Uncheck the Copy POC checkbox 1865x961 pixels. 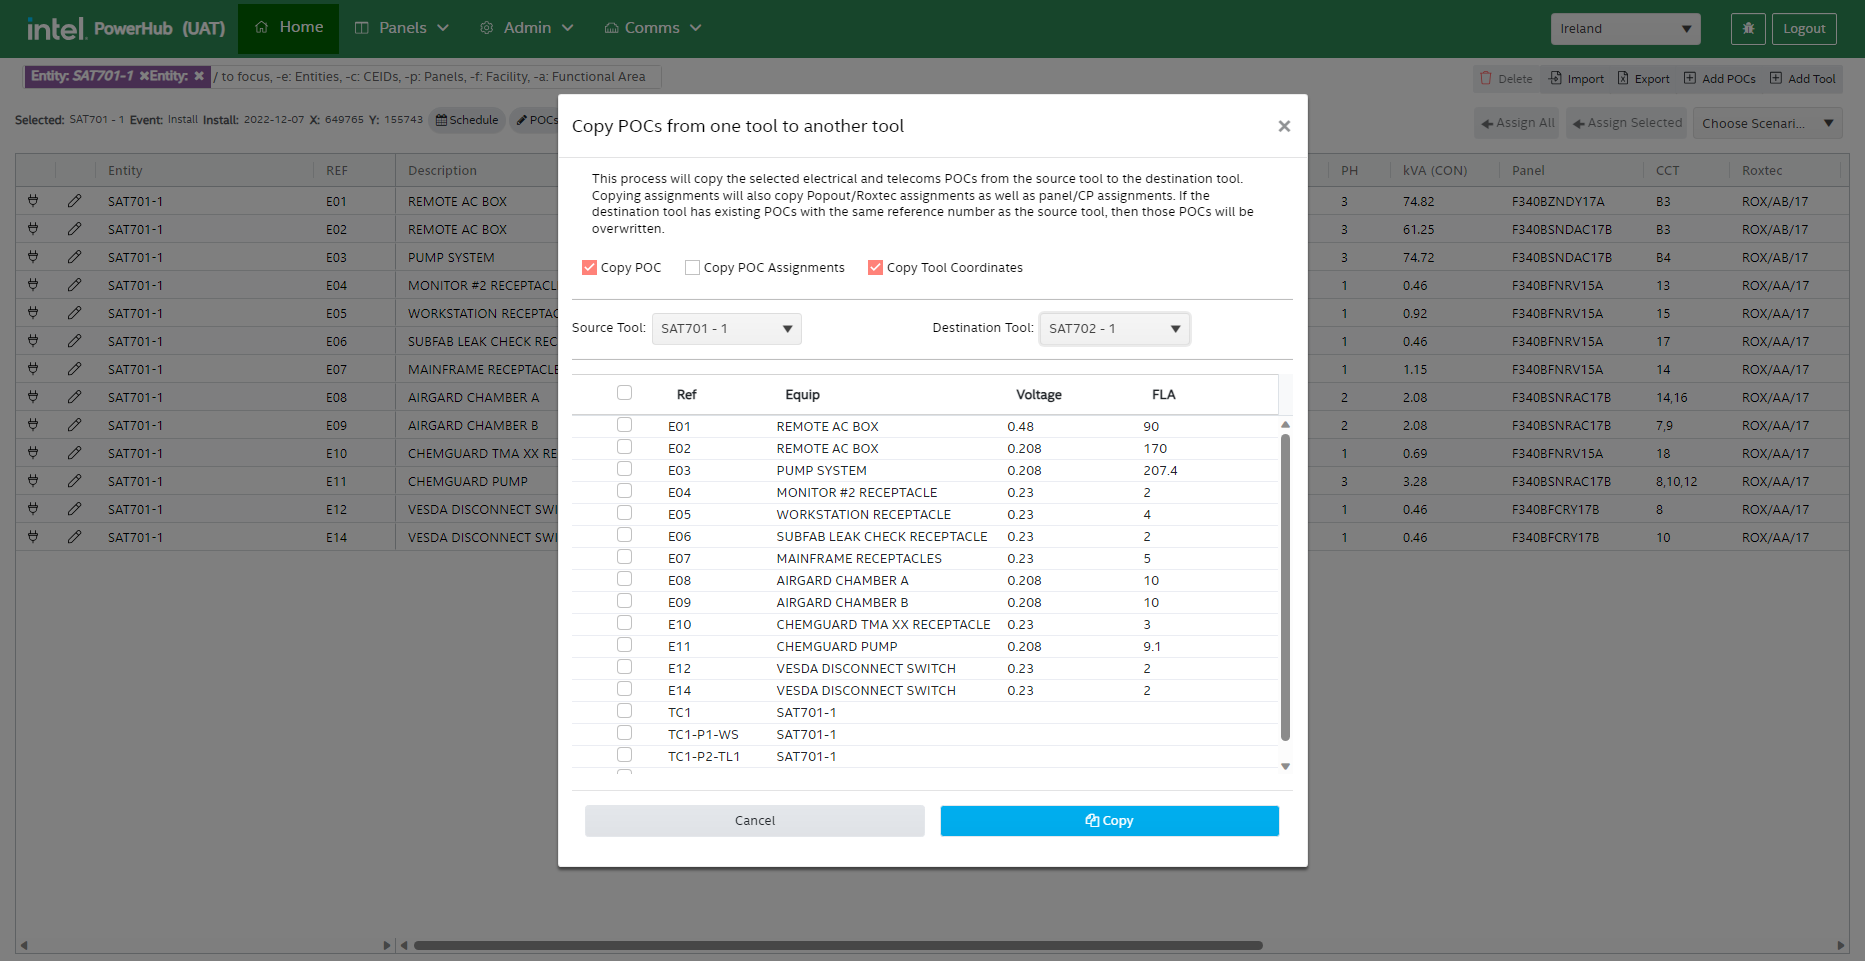click(589, 268)
